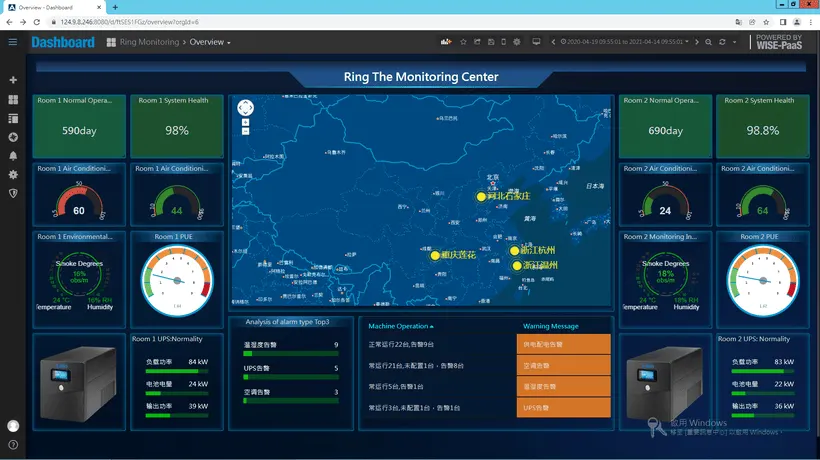
Task: Click Room 2 System Health 98.8% value
Action: [762, 131]
